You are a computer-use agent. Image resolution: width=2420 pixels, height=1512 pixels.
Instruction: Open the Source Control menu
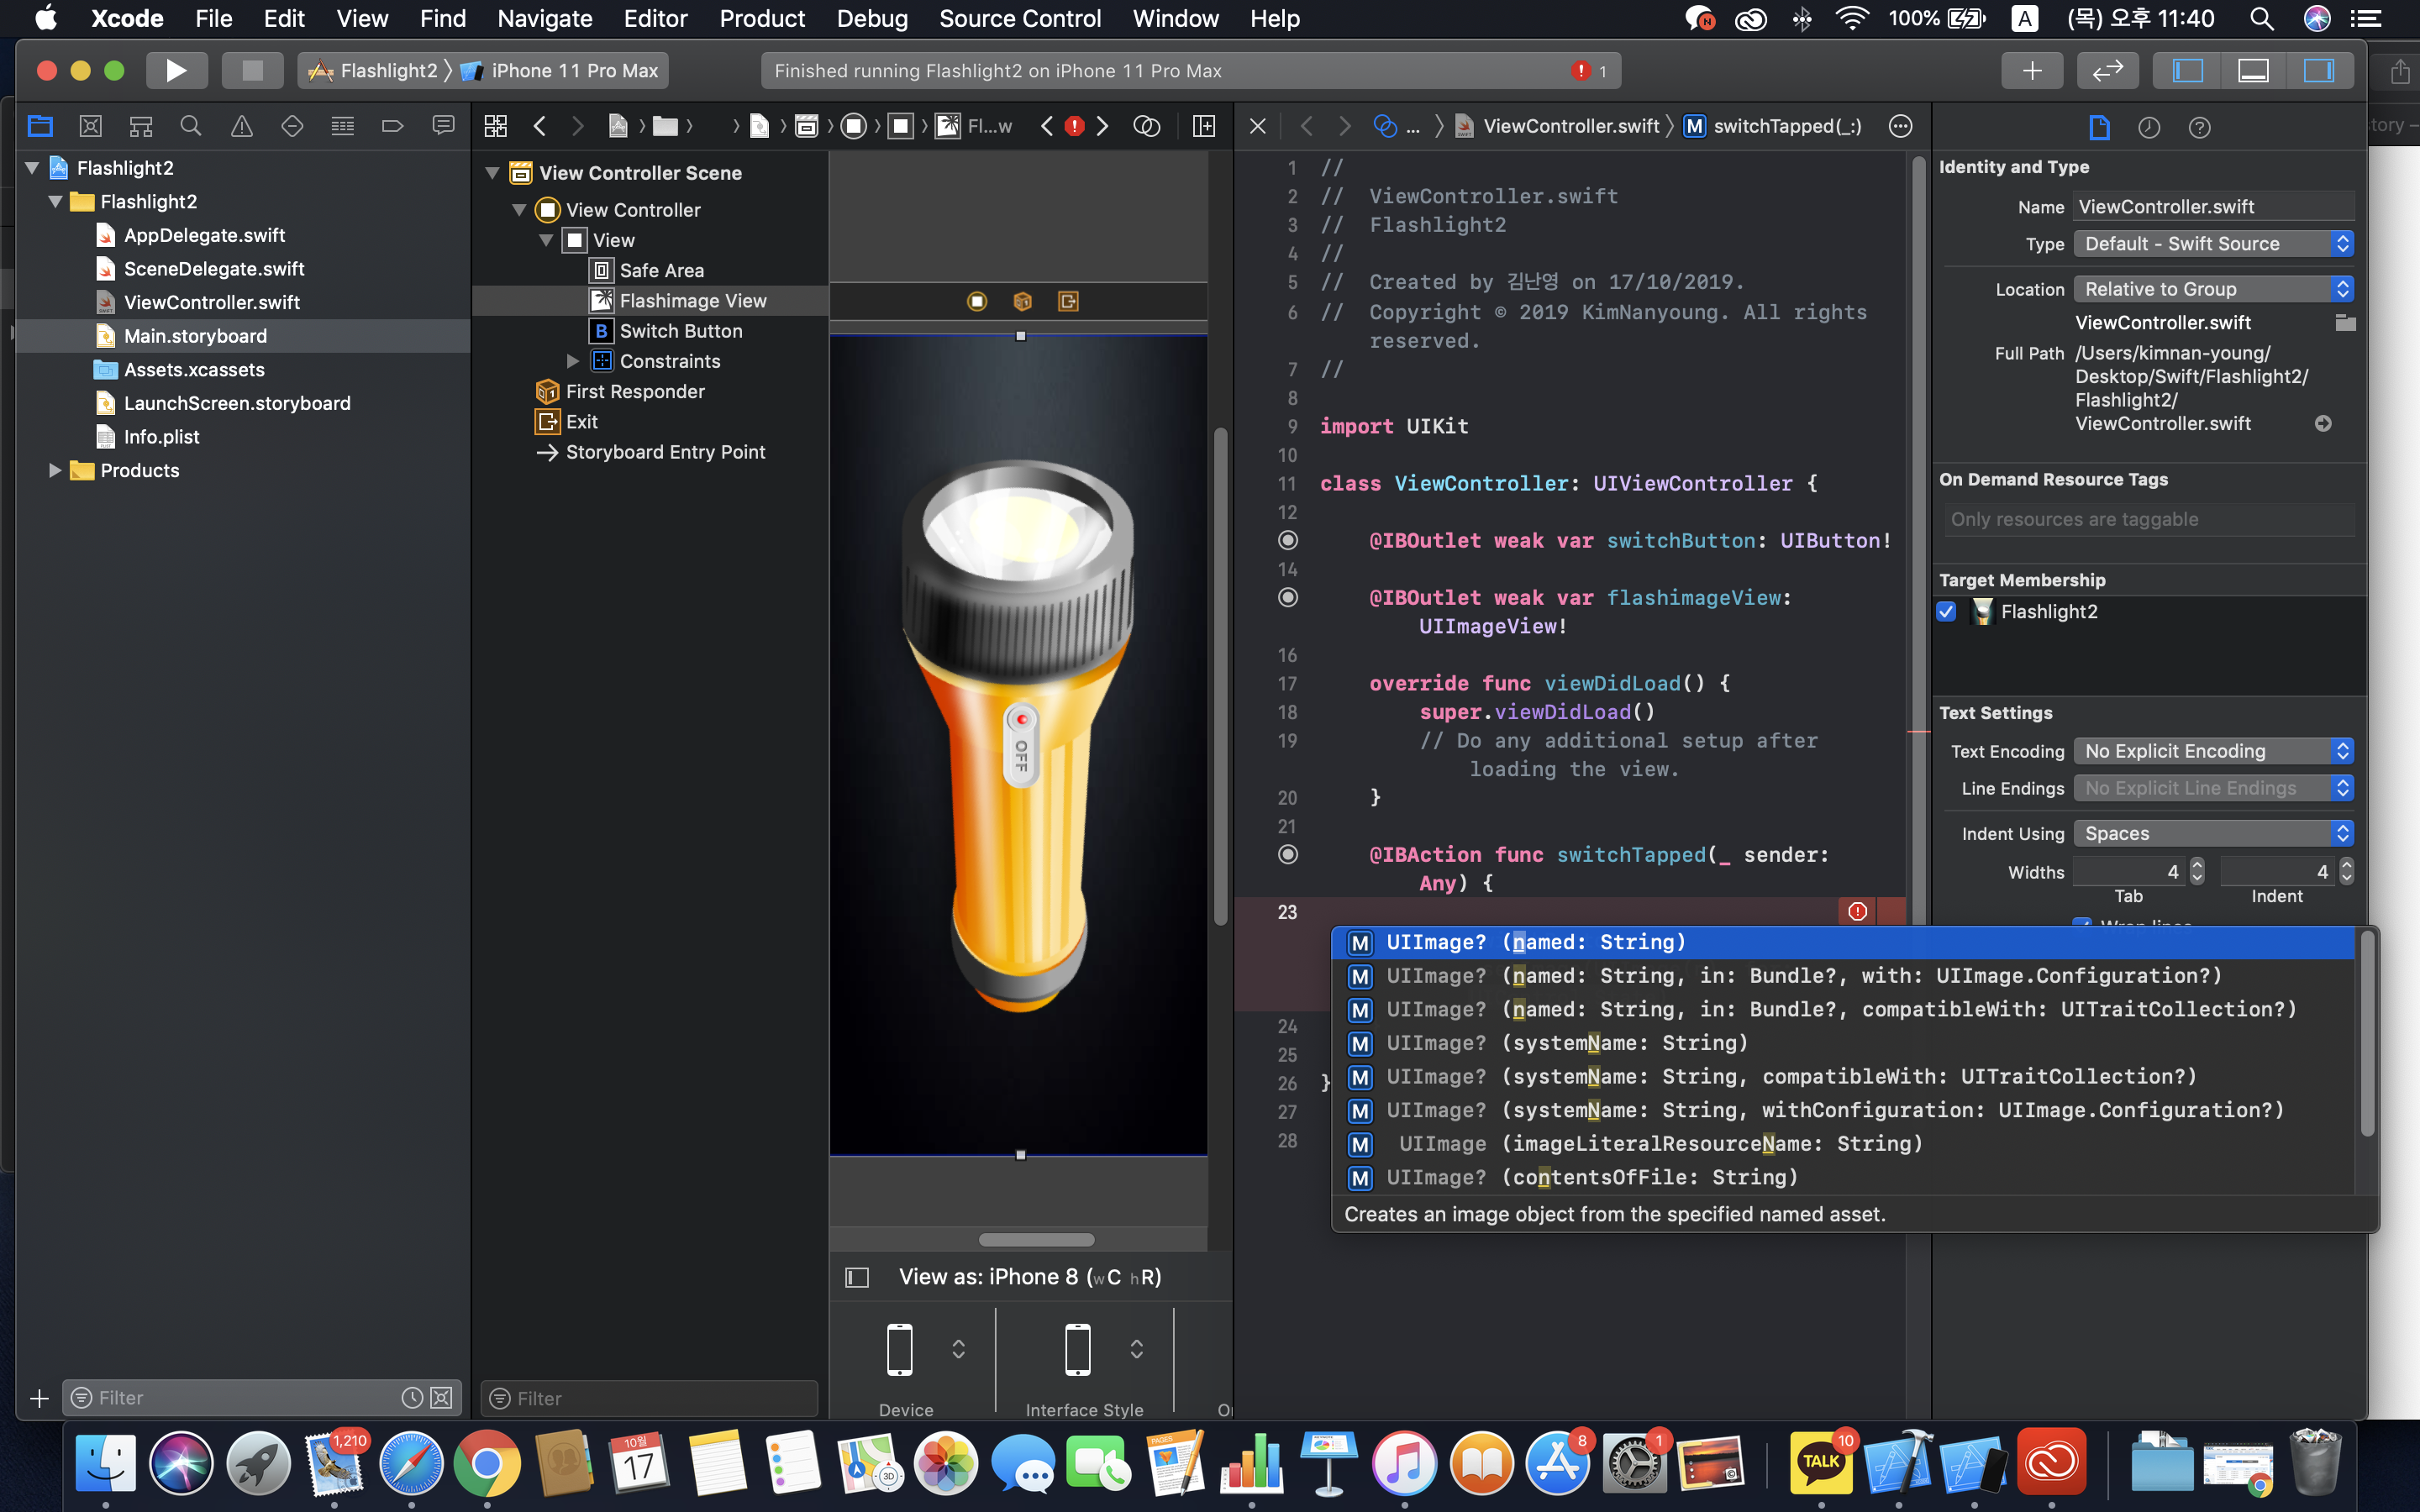pos(1019,18)
